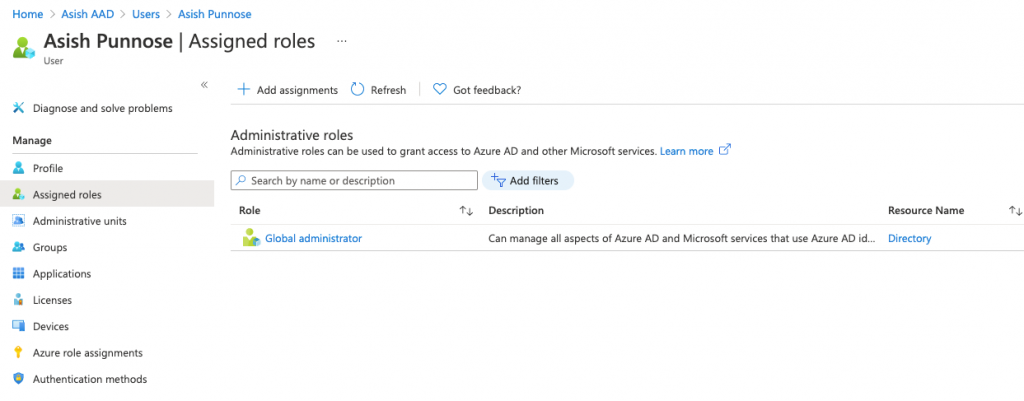
Task: Click the Add assignments plus icon
Action: point(243,89)
